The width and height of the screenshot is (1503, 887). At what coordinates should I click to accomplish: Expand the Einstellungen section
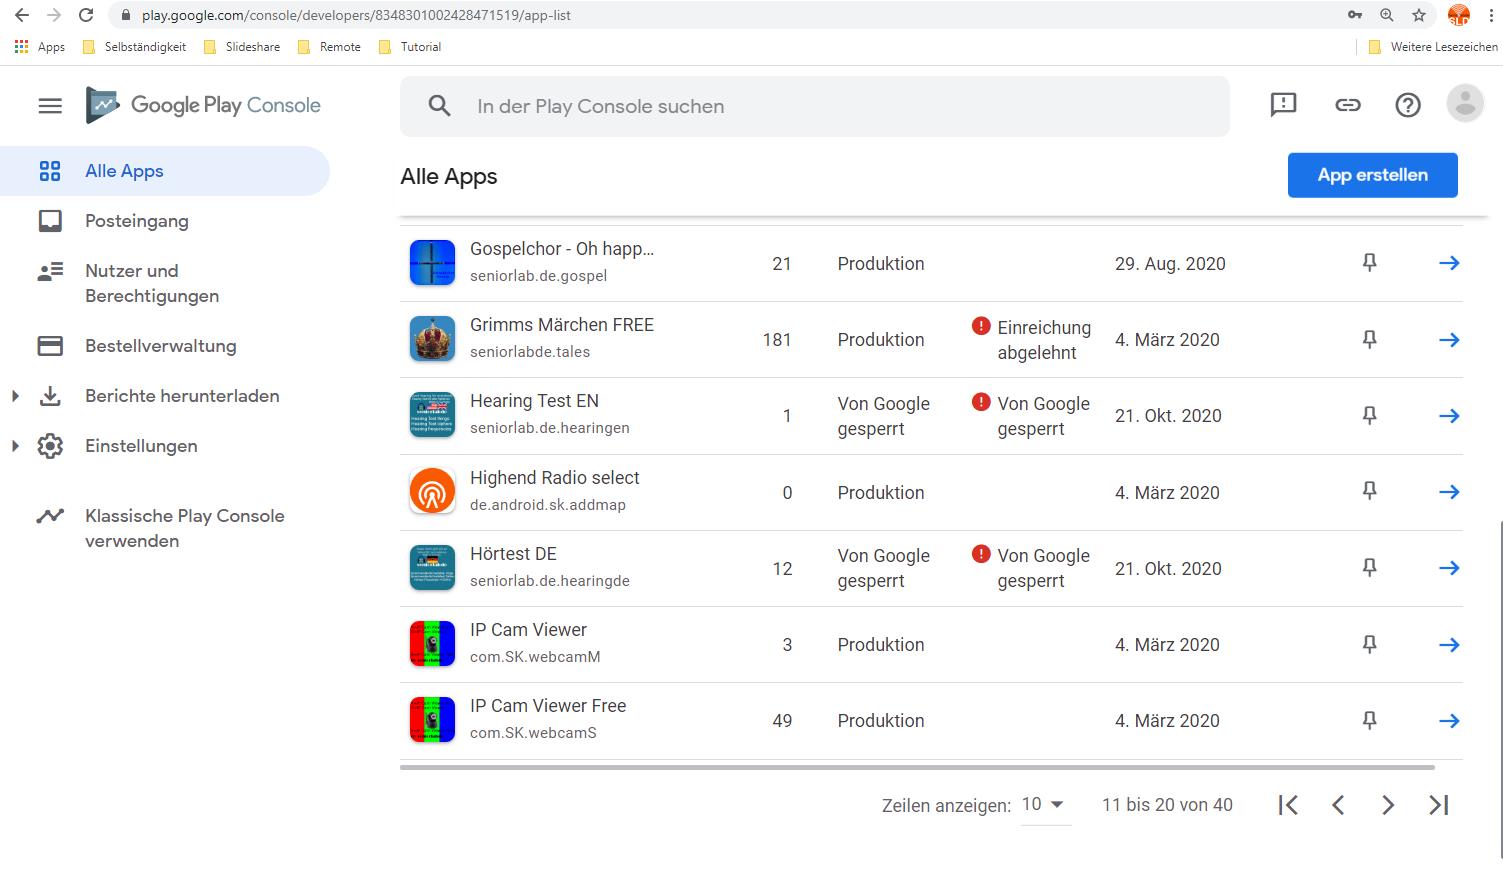[x=15, y=446]
